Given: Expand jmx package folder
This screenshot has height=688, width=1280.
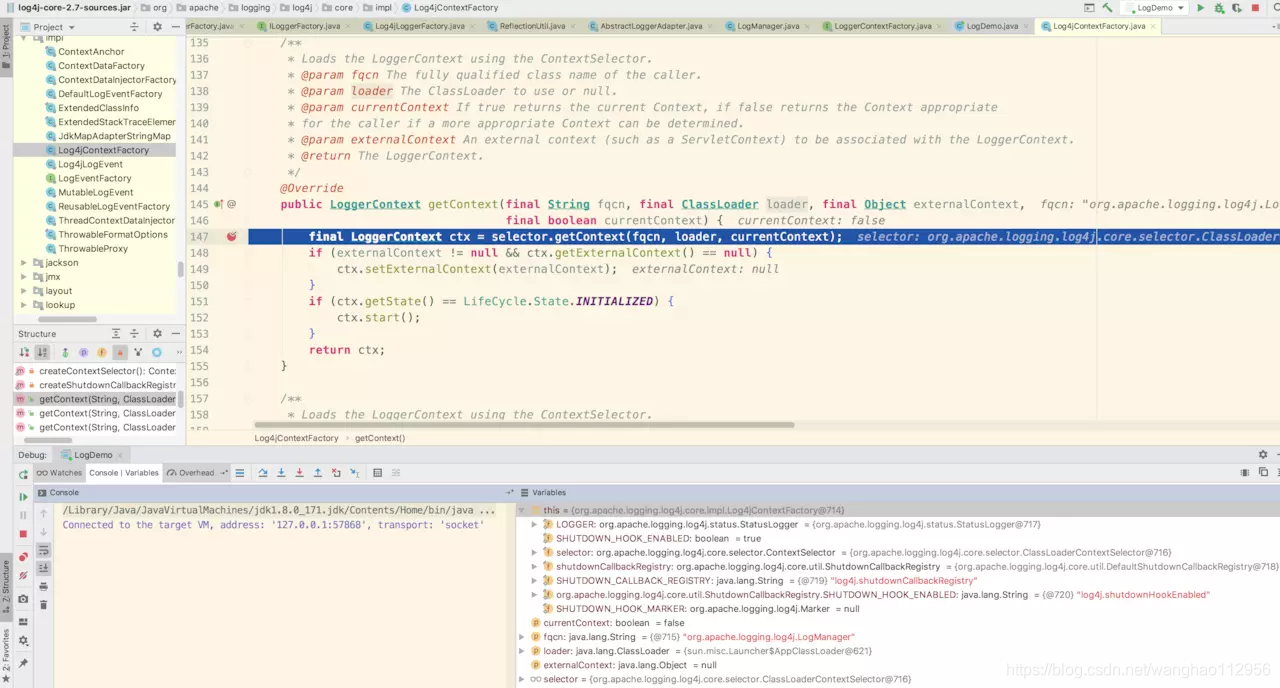Looking at the screenshot, I should [24, 277].
